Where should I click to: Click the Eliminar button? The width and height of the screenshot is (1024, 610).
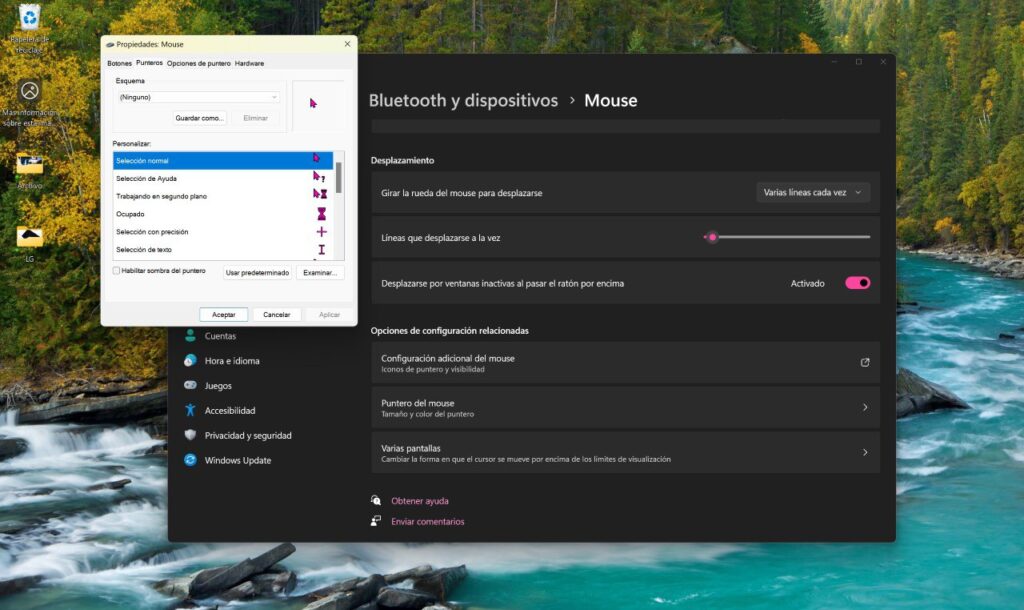click(x=255, y=118)
